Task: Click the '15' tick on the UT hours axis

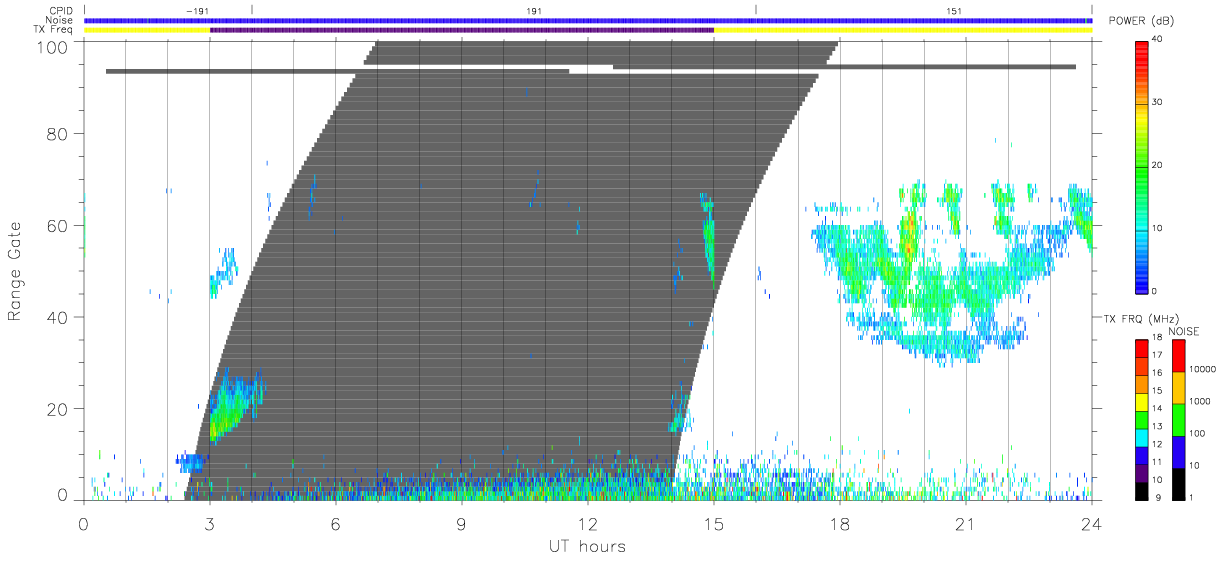Action: coord(714,524)
